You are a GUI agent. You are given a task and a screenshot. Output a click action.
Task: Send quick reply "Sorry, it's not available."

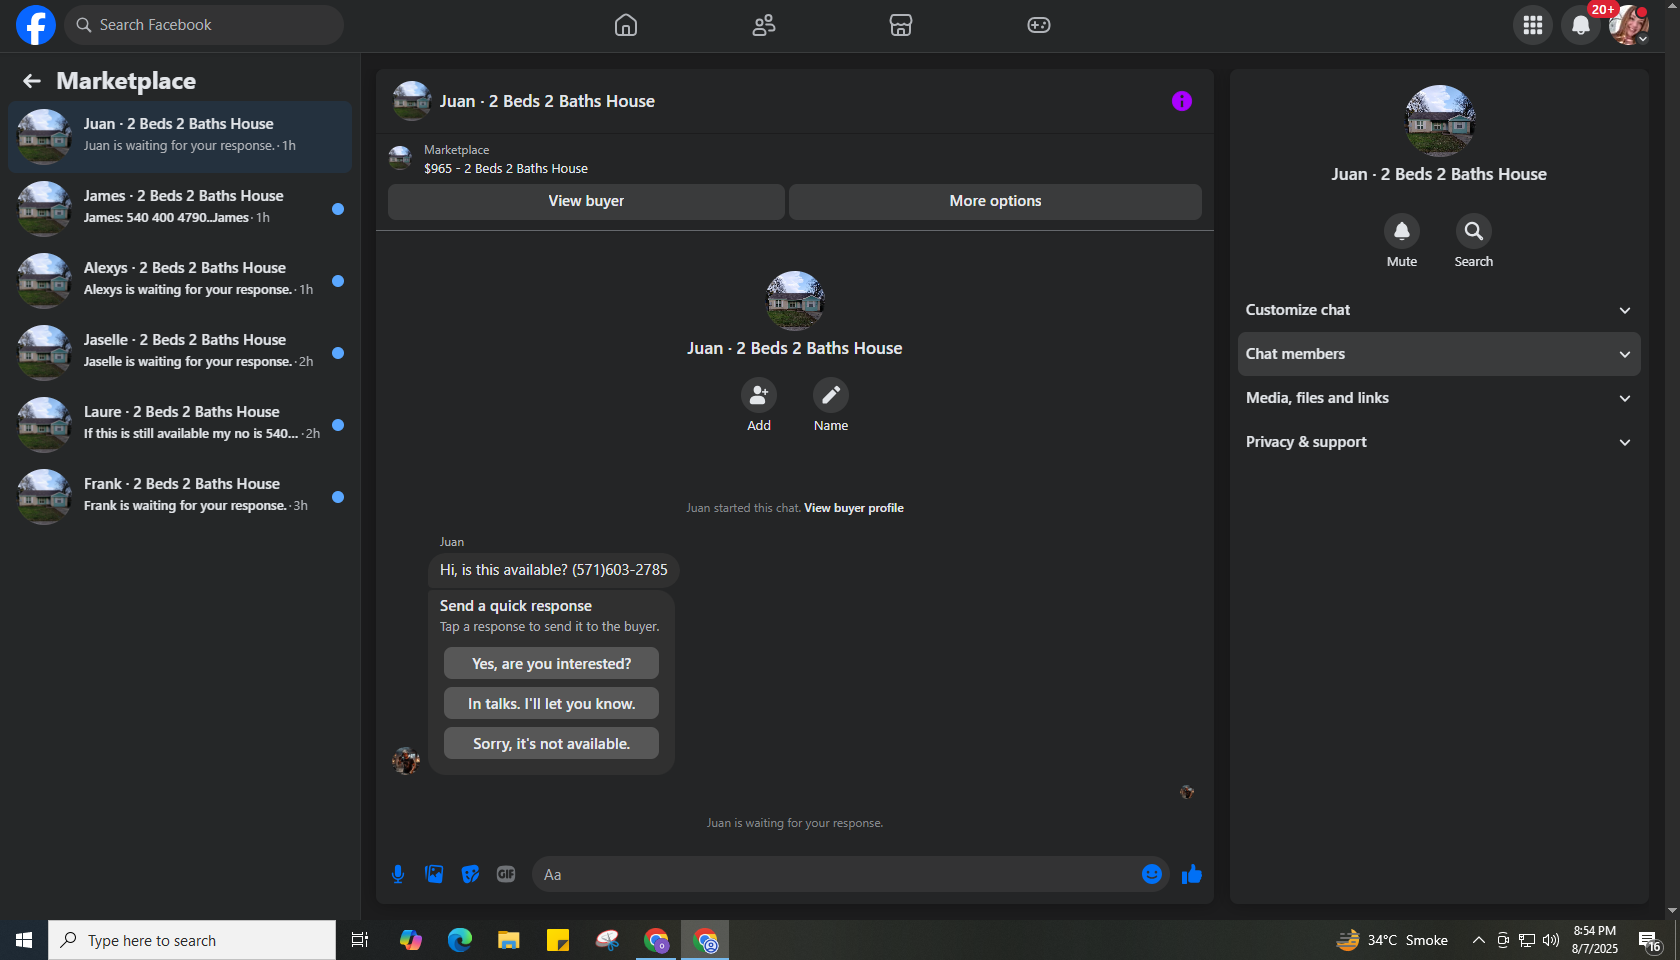pyautogui.click(x=551, y=743)
